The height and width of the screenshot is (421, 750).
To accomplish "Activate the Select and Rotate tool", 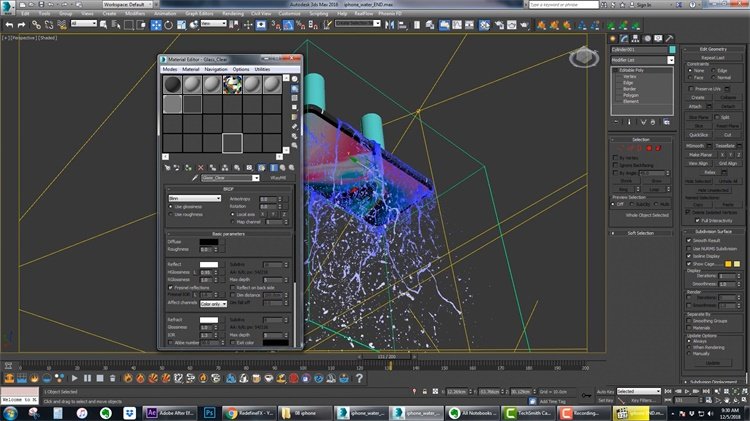I will coord(168,25).
